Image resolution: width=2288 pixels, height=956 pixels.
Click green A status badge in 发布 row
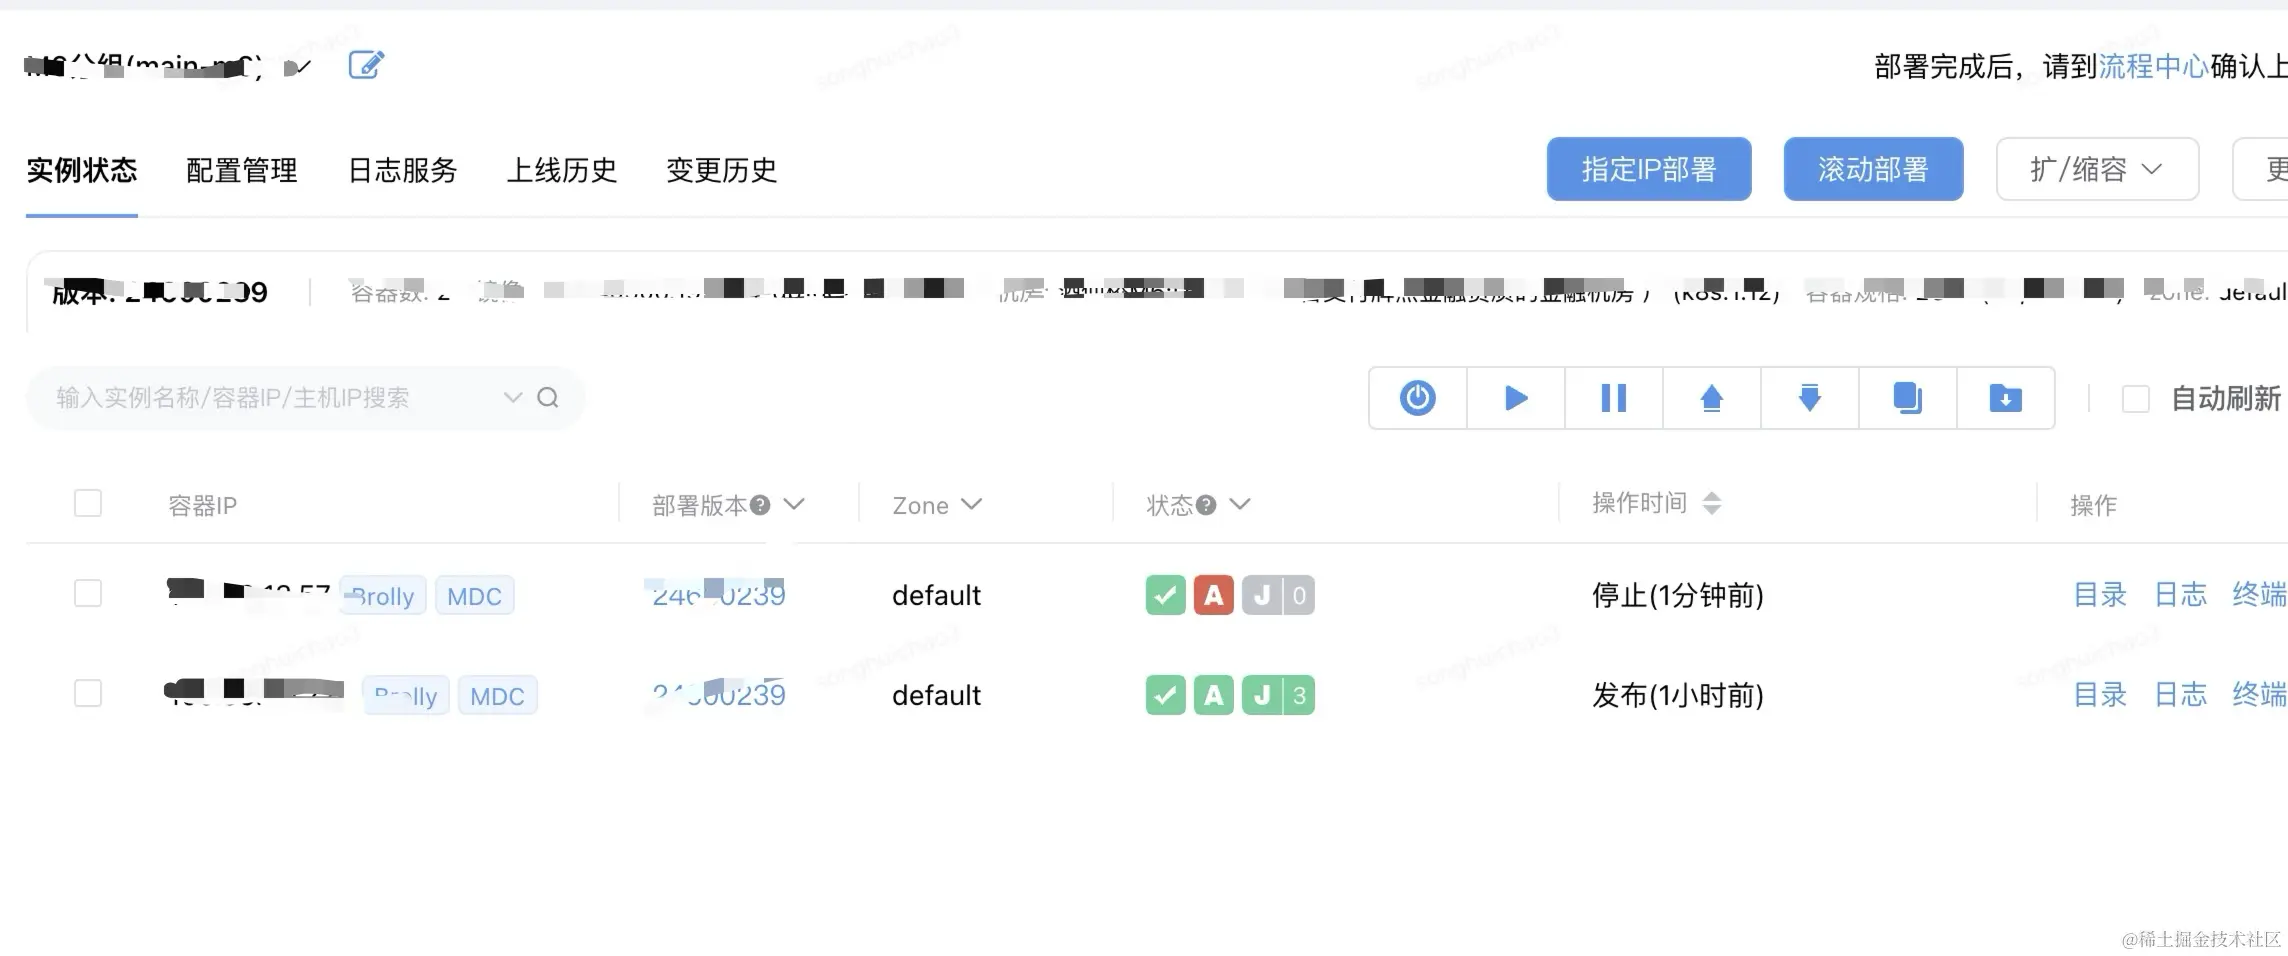pyautogui.click(x=1213, y=695)
